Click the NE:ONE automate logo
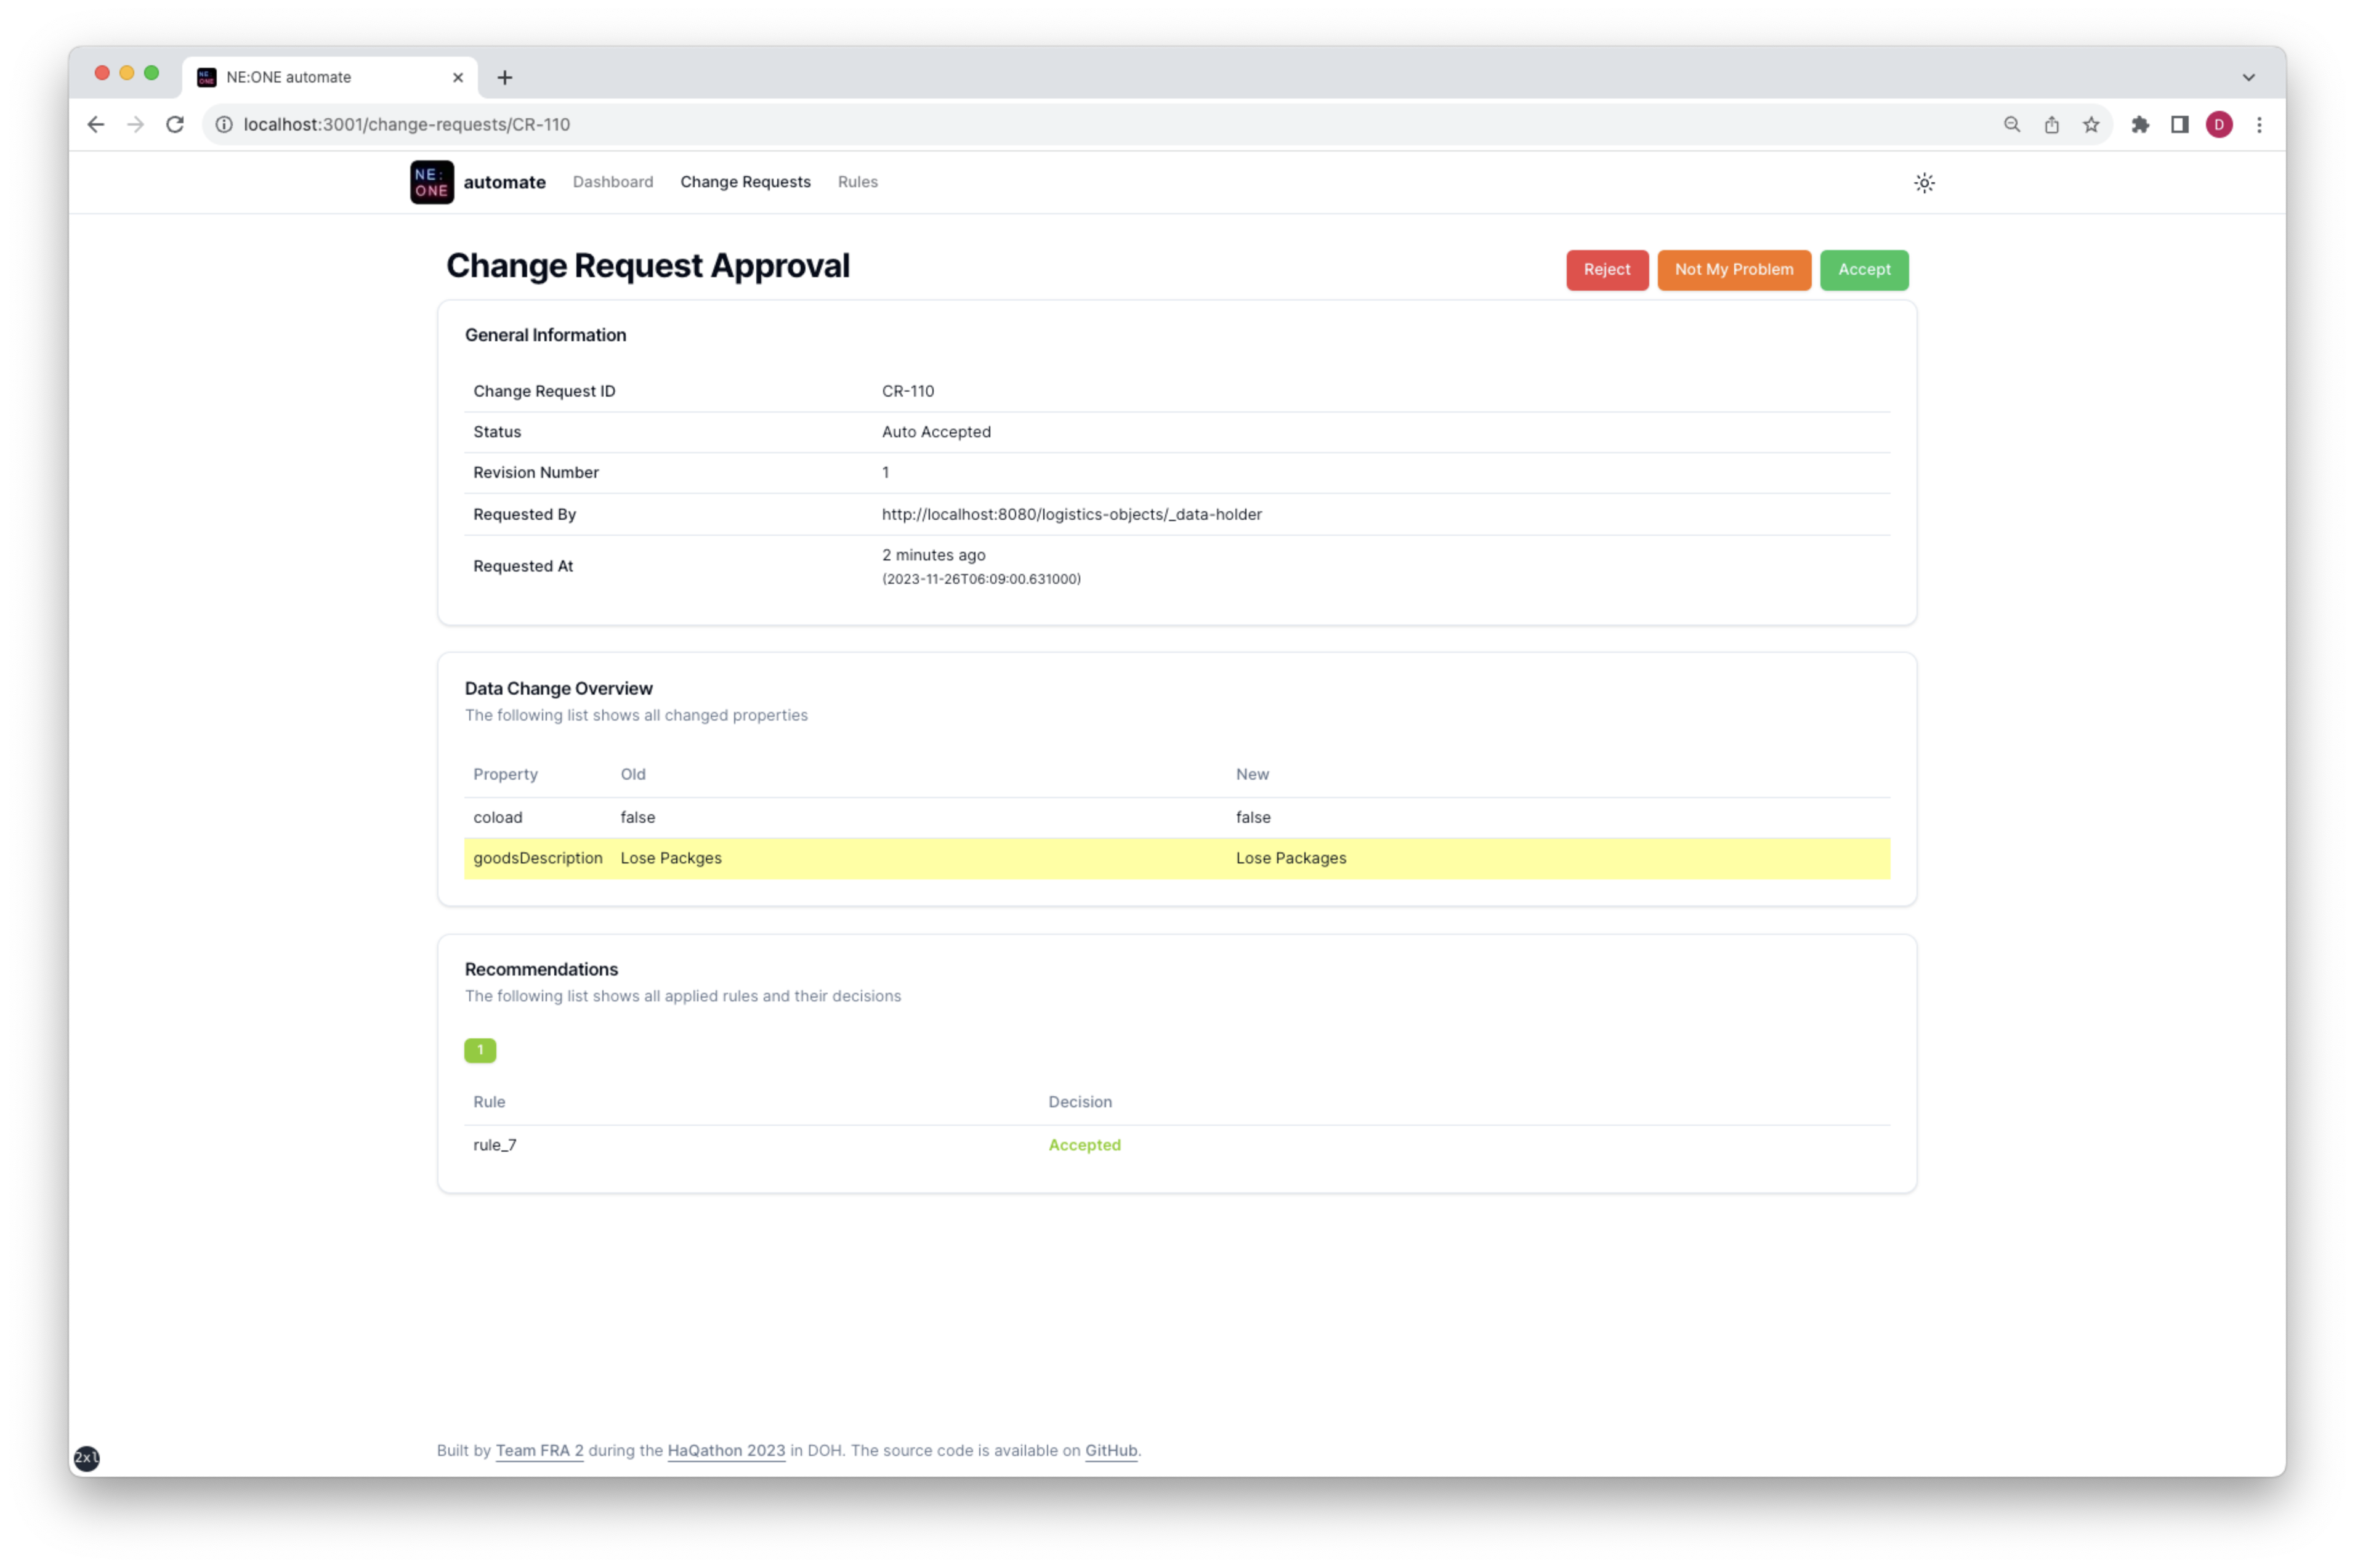 click(x=431, y=182)
